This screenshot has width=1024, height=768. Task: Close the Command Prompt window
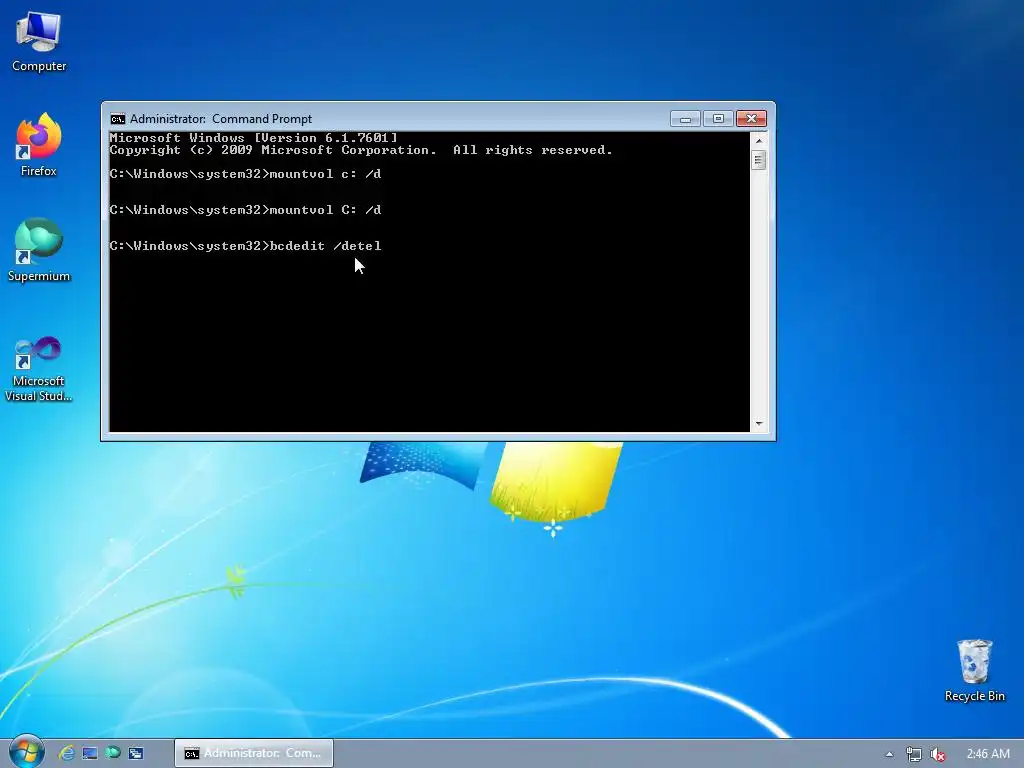coord(751,119)
